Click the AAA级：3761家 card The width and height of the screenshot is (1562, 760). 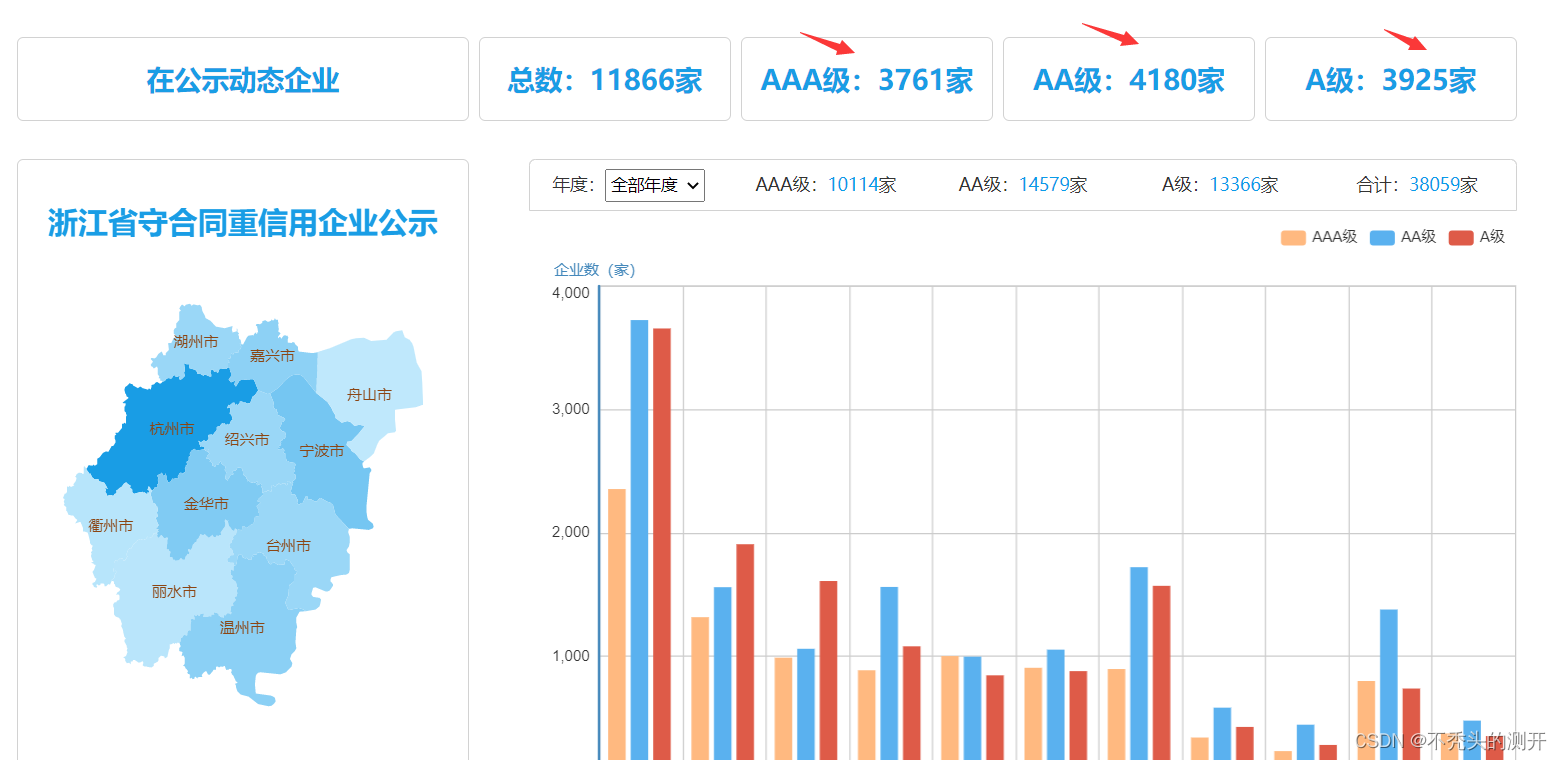click(867, 79)
